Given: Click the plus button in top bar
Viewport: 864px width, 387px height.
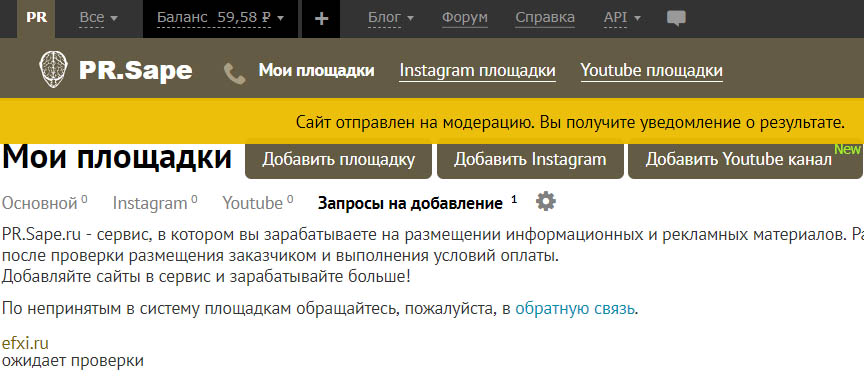Looking at the screenshot, I should click(321, 19).
